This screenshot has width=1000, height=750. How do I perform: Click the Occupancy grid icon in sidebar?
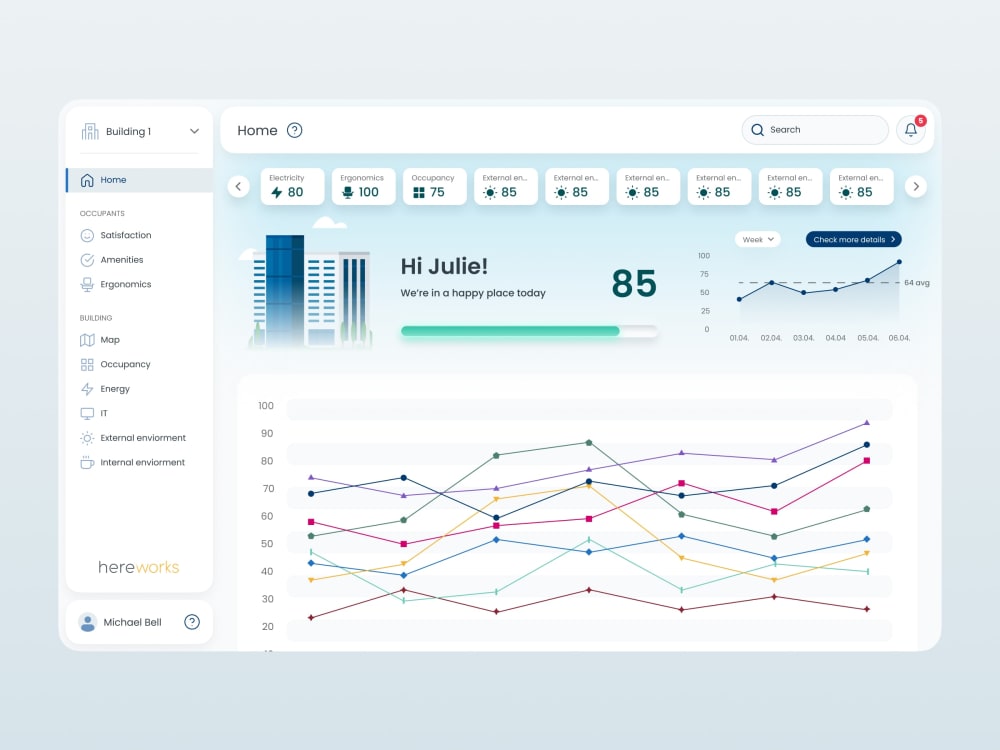87,364
